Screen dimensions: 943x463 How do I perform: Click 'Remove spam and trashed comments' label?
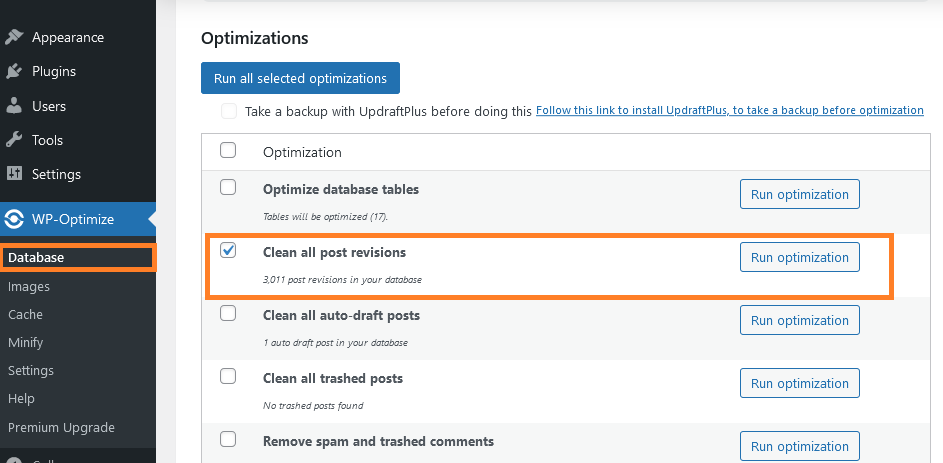click(x=378, y=441)
